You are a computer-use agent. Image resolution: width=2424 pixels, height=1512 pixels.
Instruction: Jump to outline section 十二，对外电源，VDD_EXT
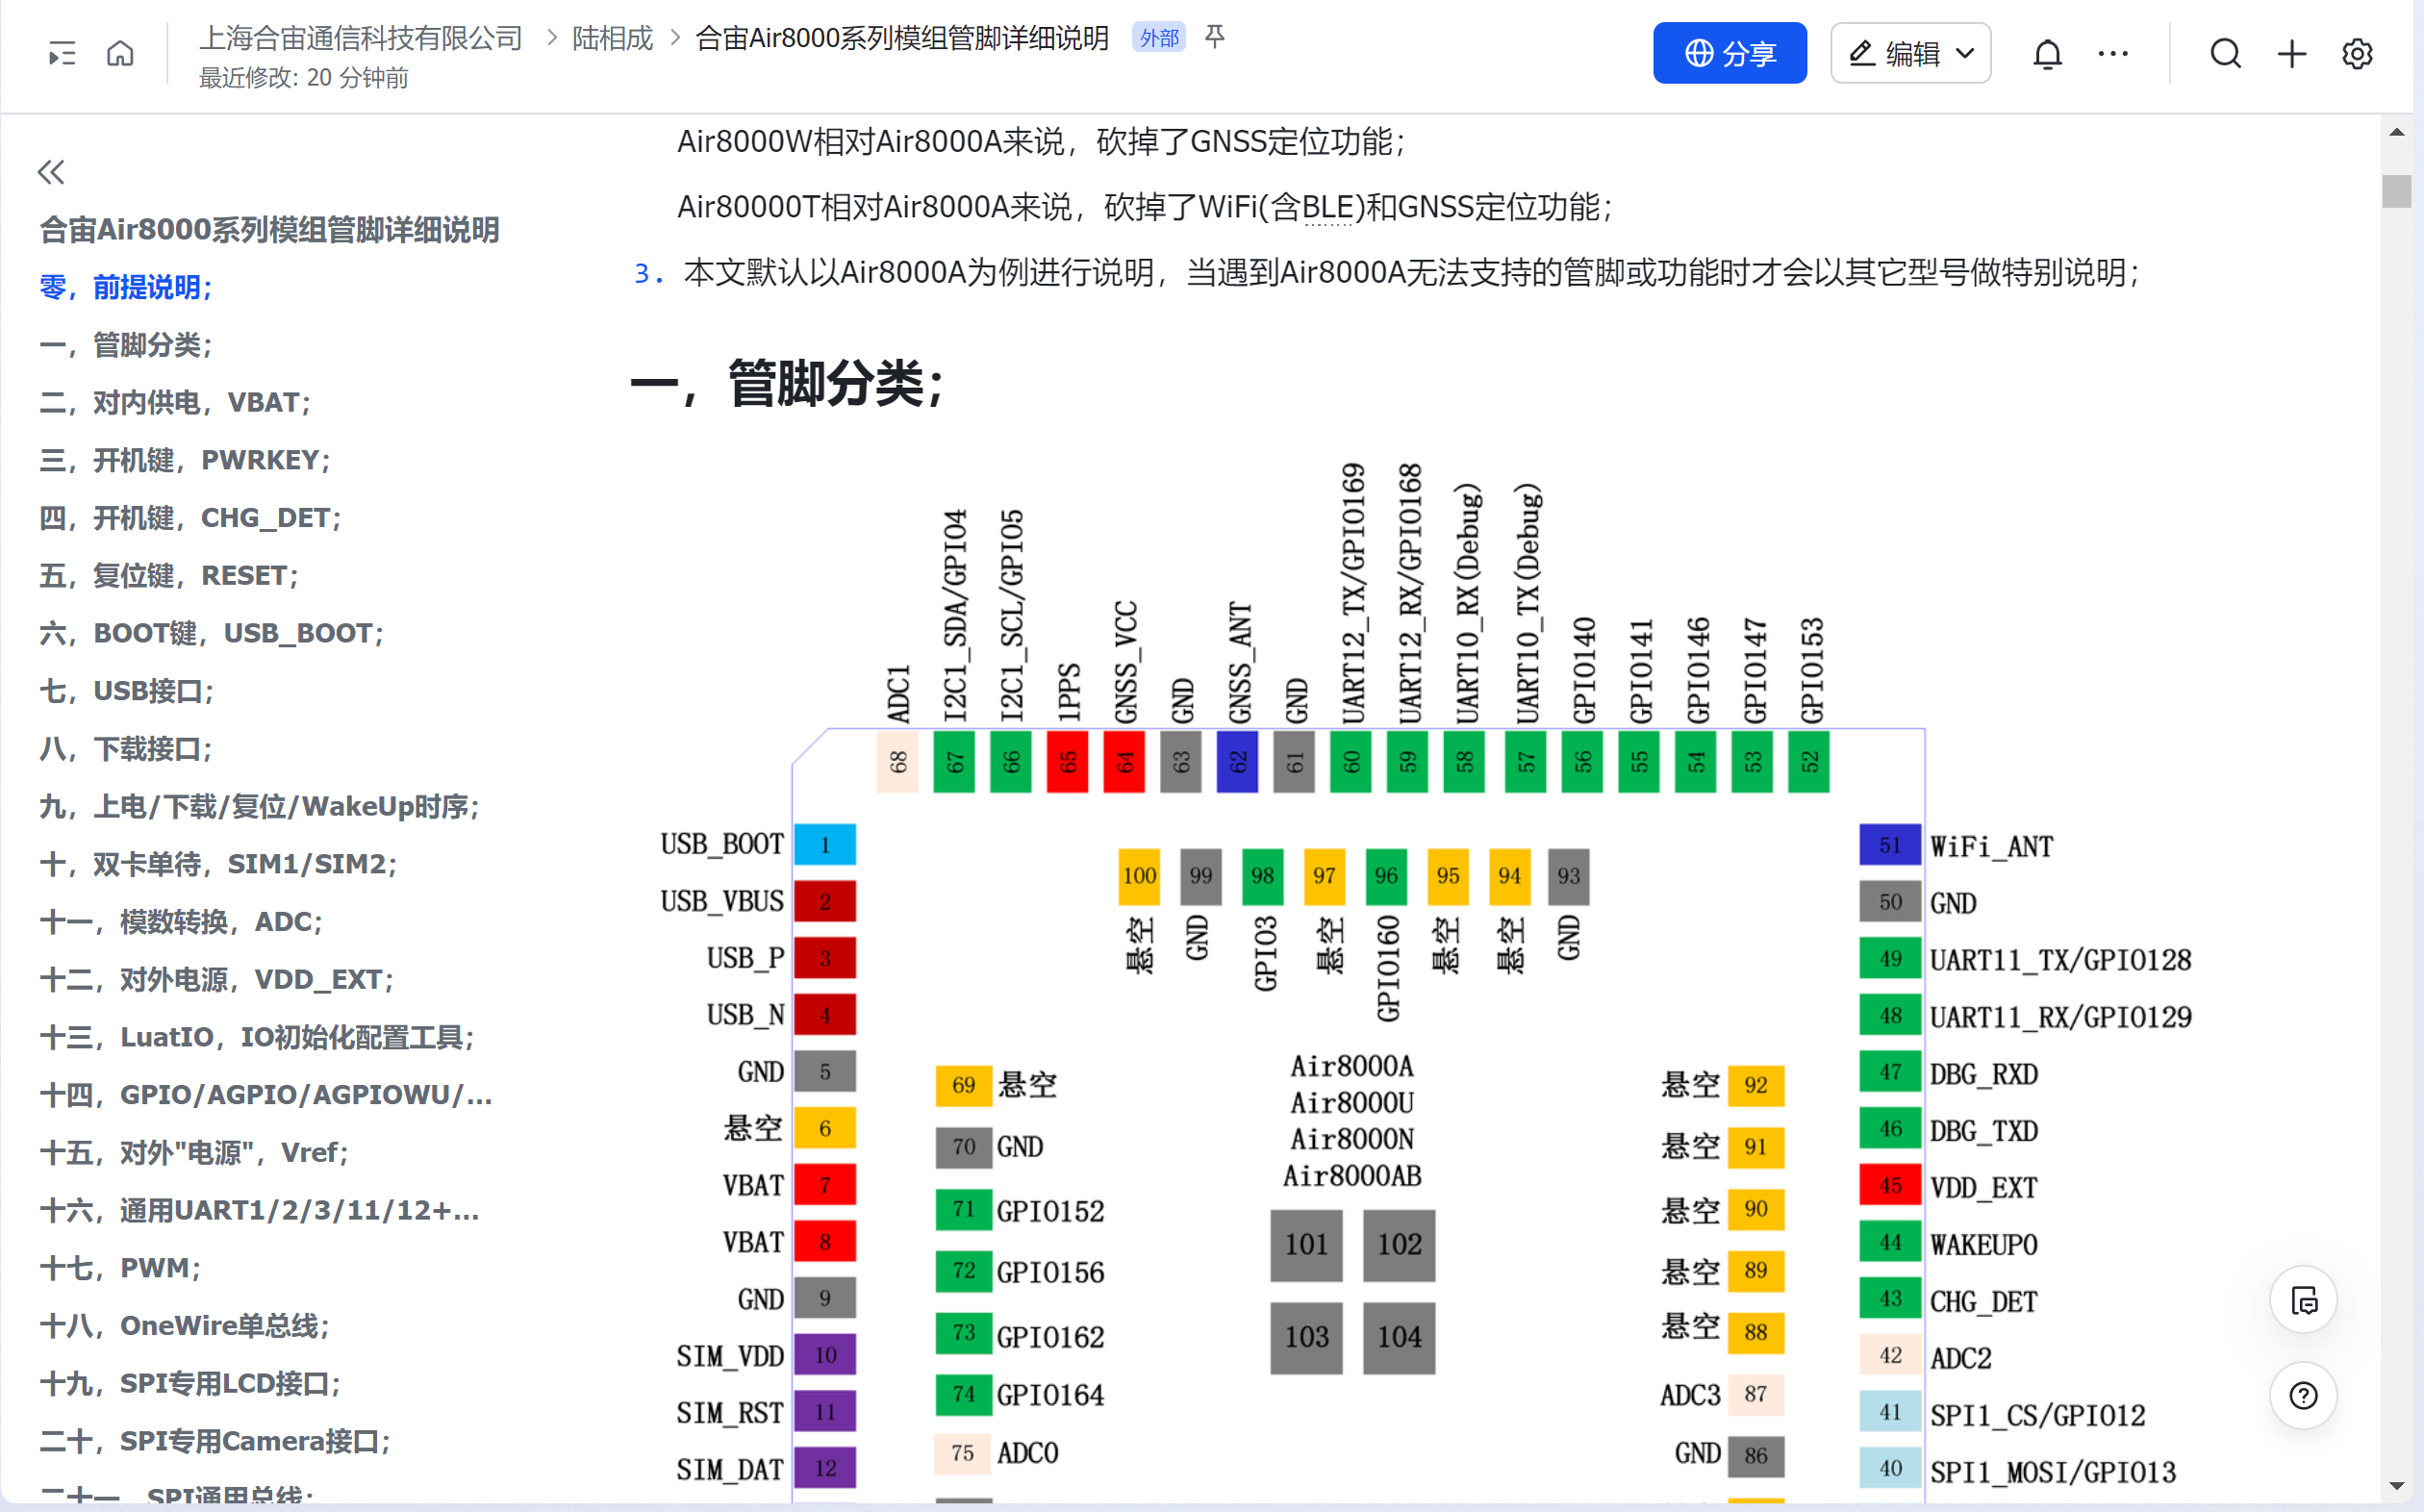217,980
